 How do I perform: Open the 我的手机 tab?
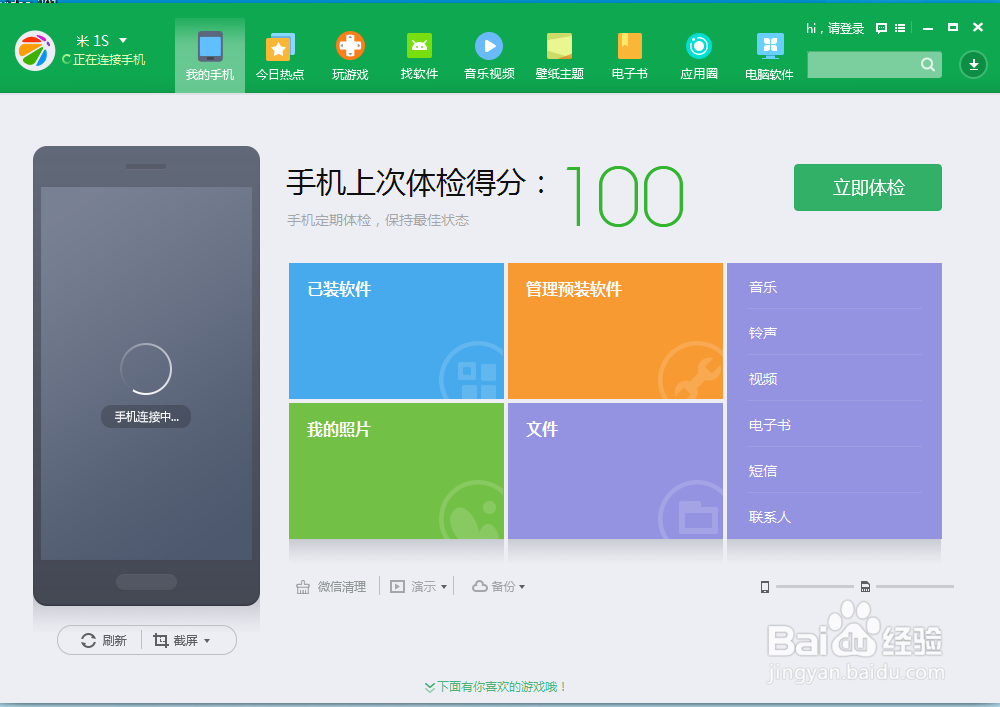tap(210, 55)
